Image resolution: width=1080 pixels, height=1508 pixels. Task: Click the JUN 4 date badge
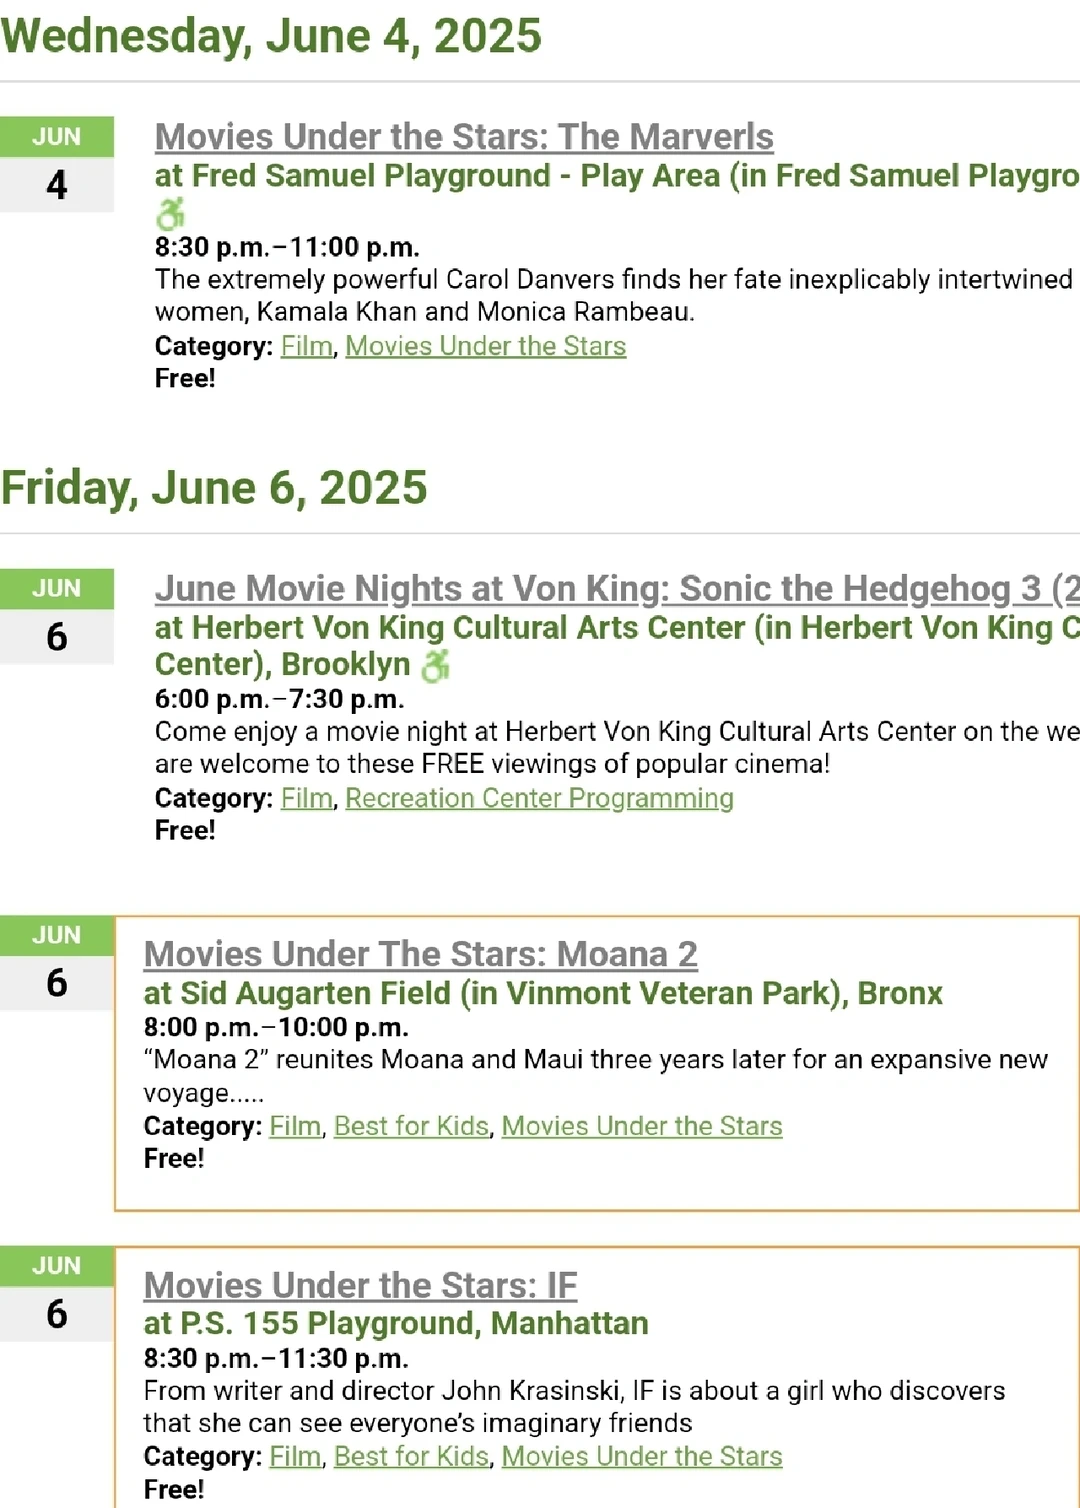pos(57,164)
